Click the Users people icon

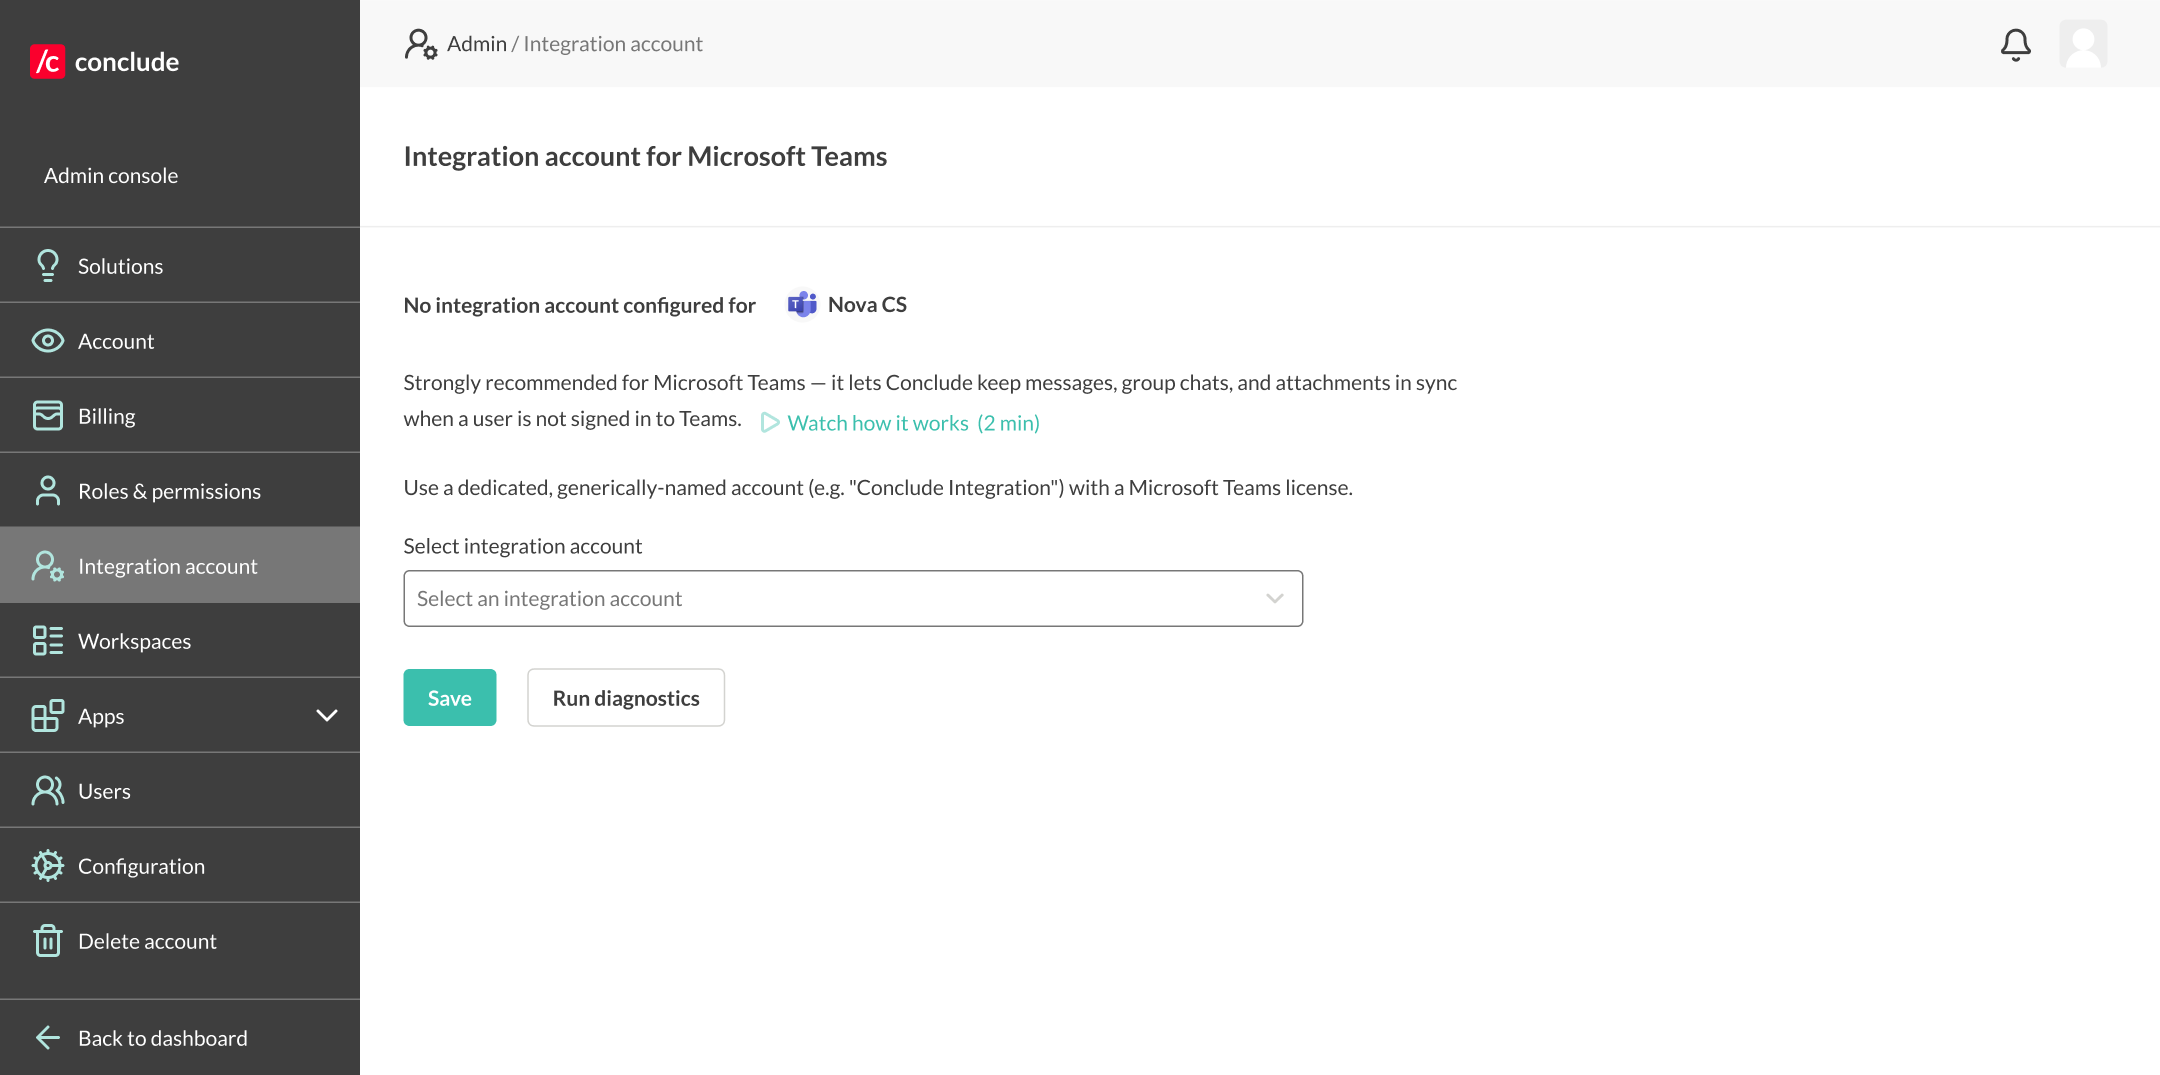click(x=47, y=791)
